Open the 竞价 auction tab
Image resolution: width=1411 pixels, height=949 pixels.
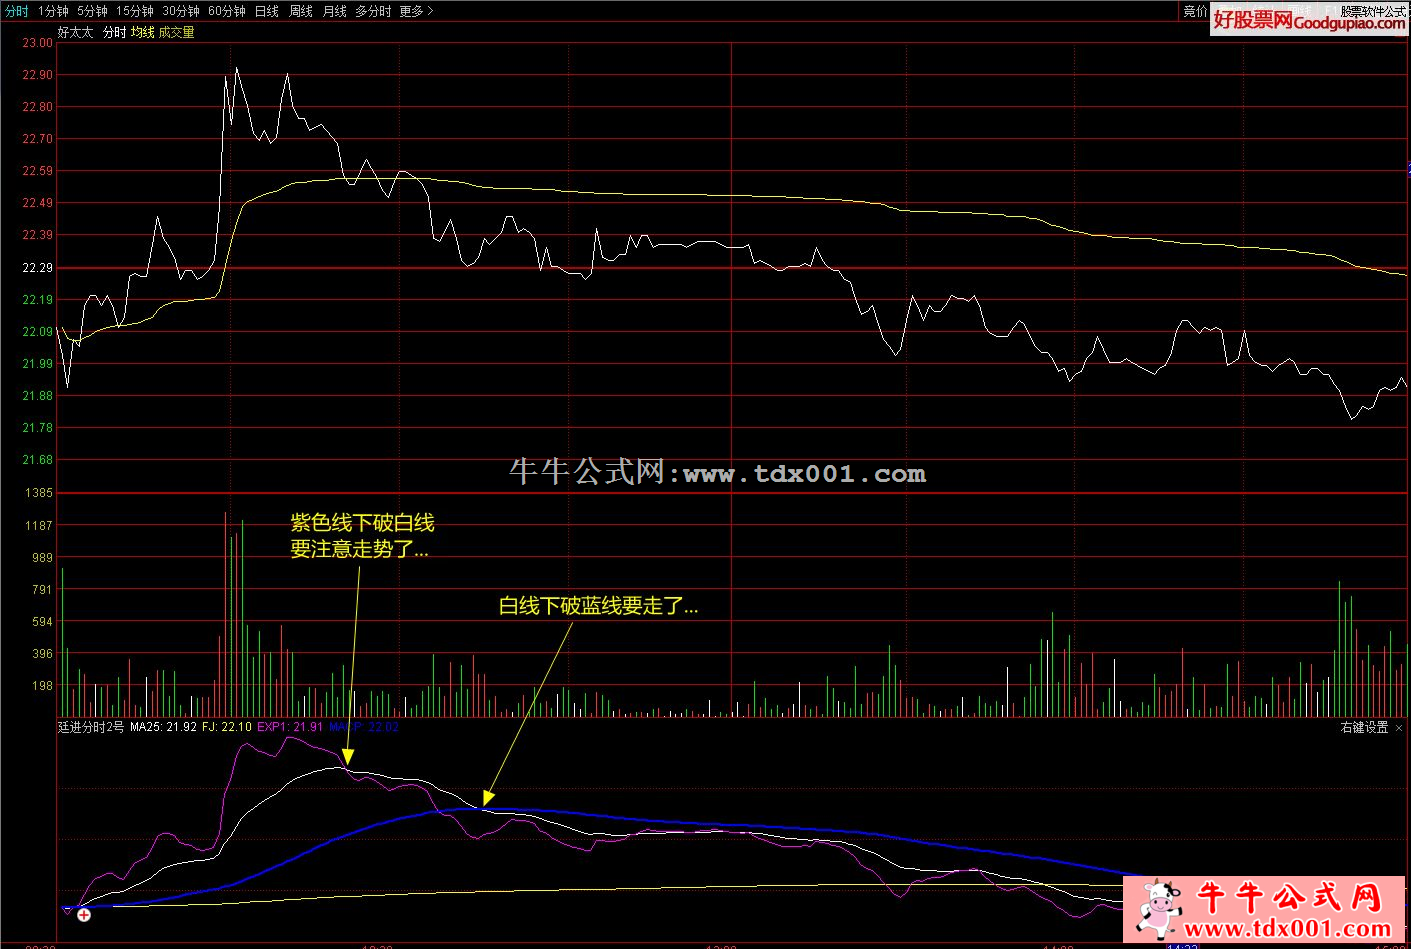pyautogui.click(x=1196, y=11)
